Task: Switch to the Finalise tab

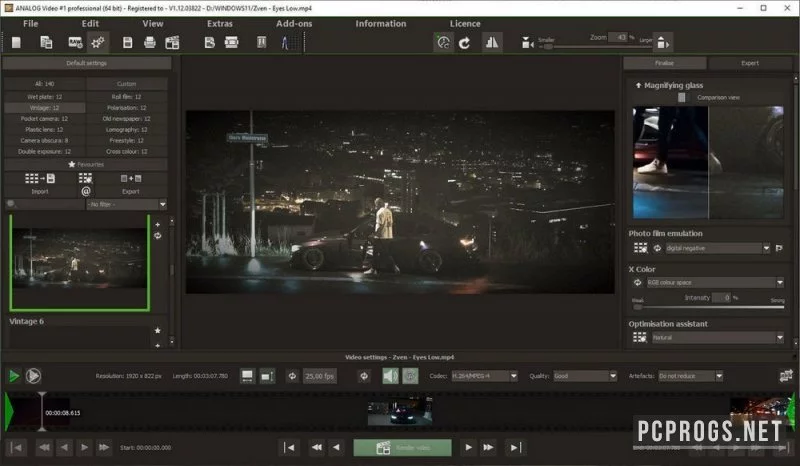Action: pyautogui.click(x=664, y=63)
